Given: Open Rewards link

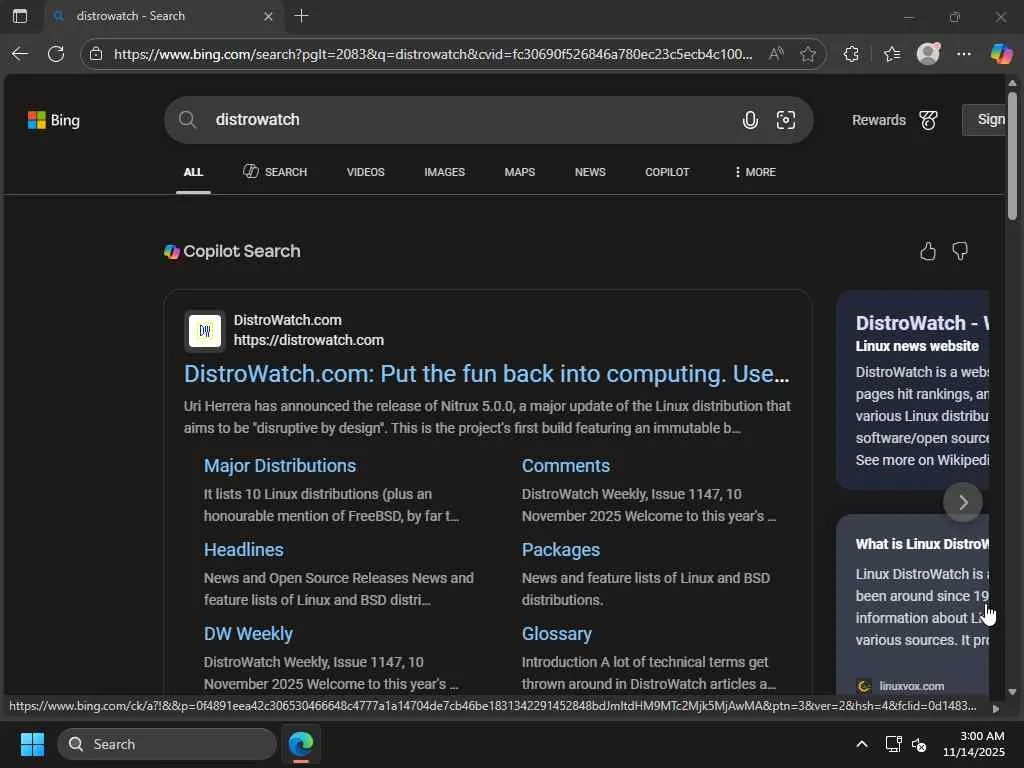Looking at the screenshot, I should [x=878, y=120].
